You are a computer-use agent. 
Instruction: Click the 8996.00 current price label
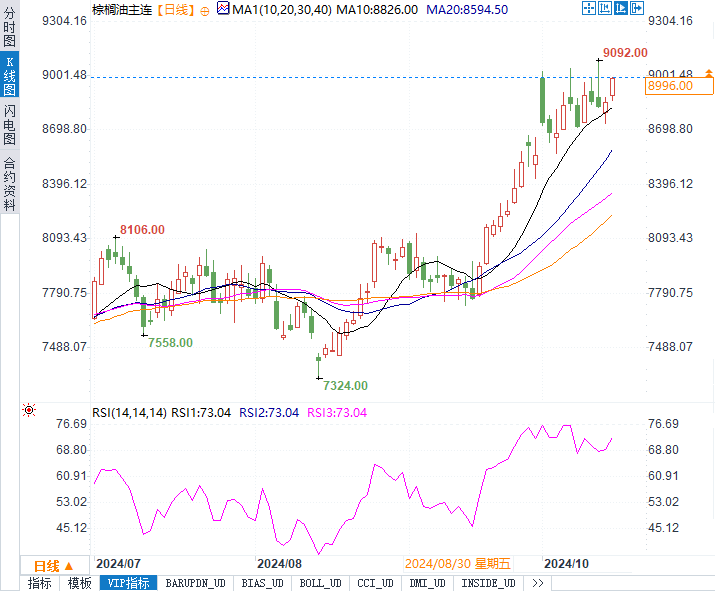pos(670,87)
